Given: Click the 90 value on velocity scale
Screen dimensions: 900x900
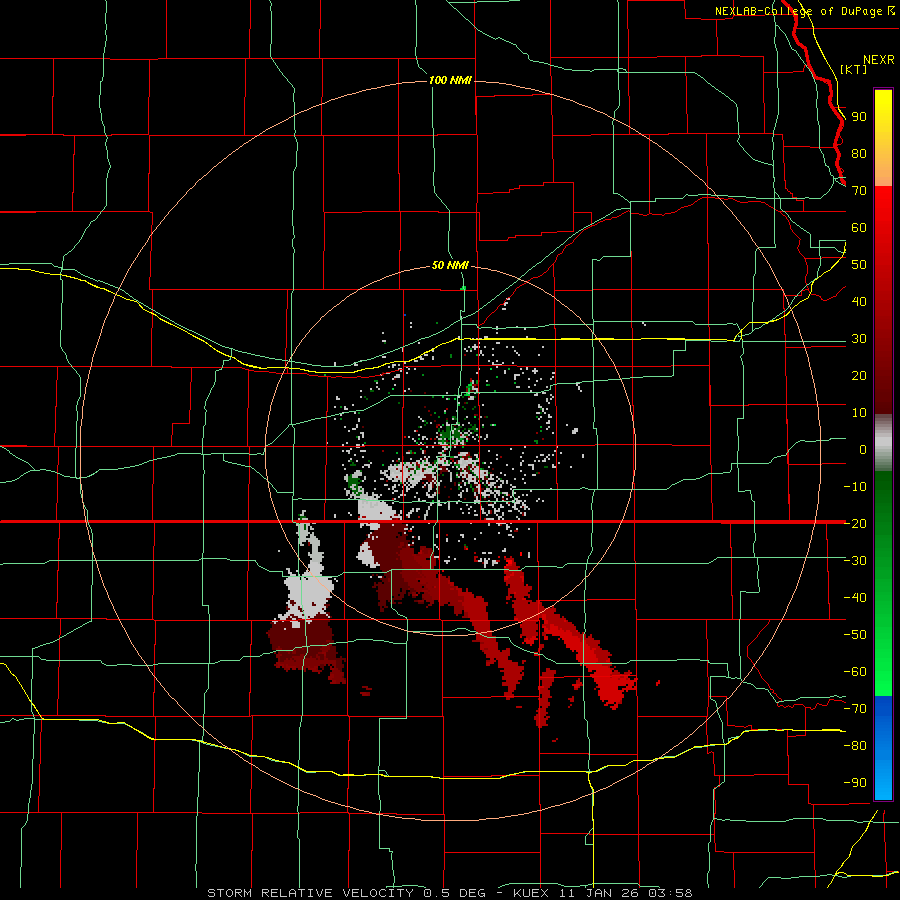Looking at the screenshot, I should (x=859, y=117).
